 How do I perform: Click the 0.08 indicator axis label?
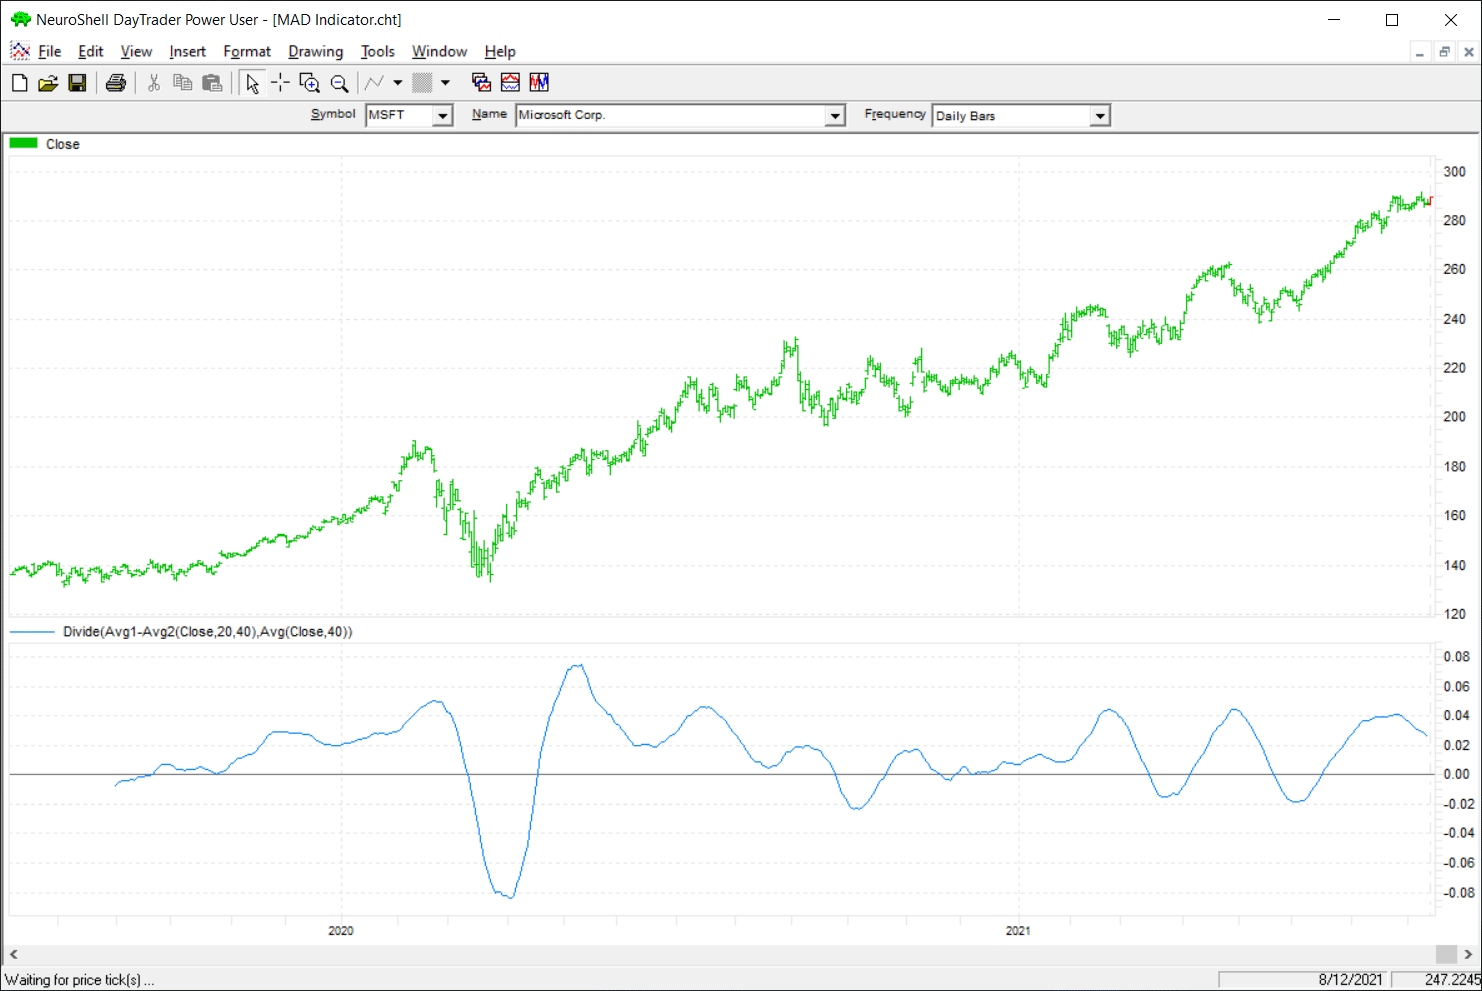(1457, 657)
